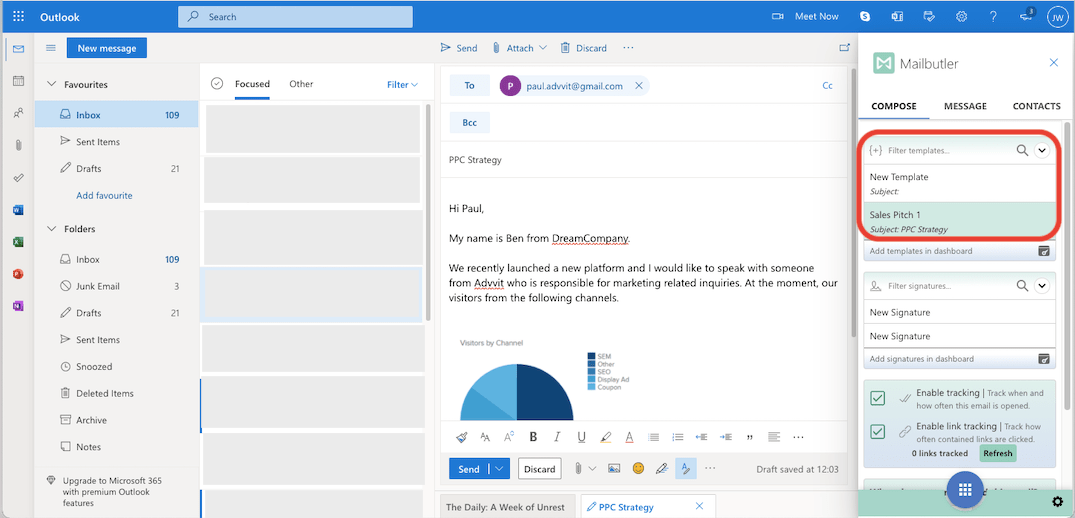
Task: Open OneNote feed icon in header
Action: click(897, 16)
